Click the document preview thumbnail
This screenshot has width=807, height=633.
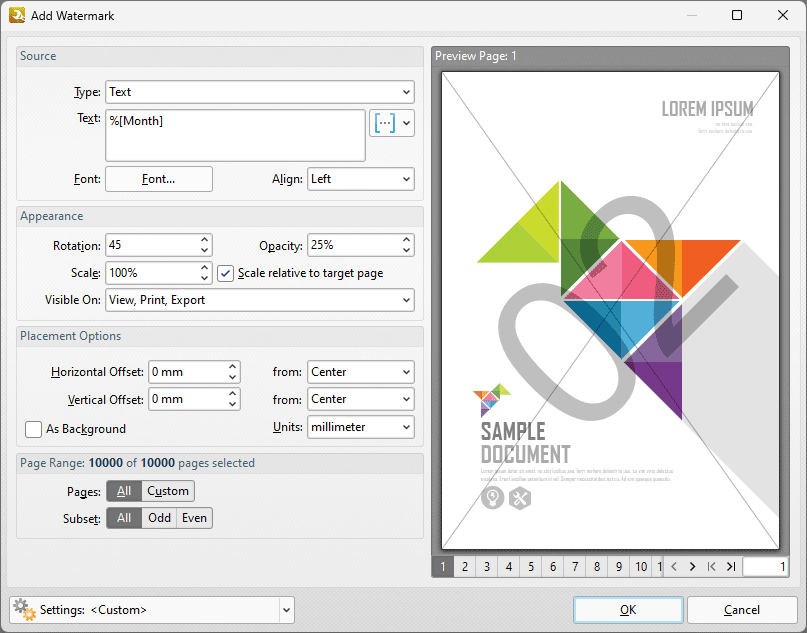tap(610, 310)
